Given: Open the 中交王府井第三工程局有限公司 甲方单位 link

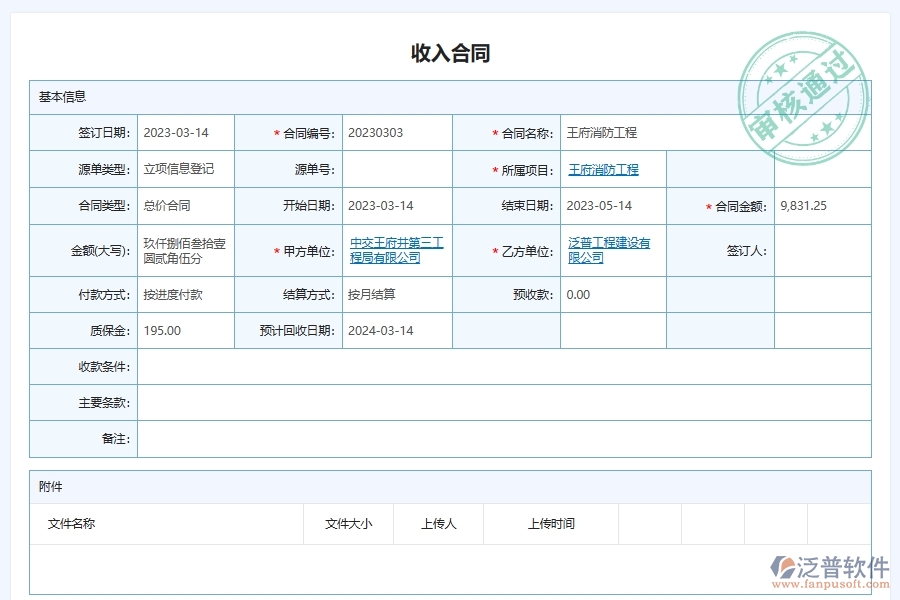Looking at the screenshot, I should (397, 249).
